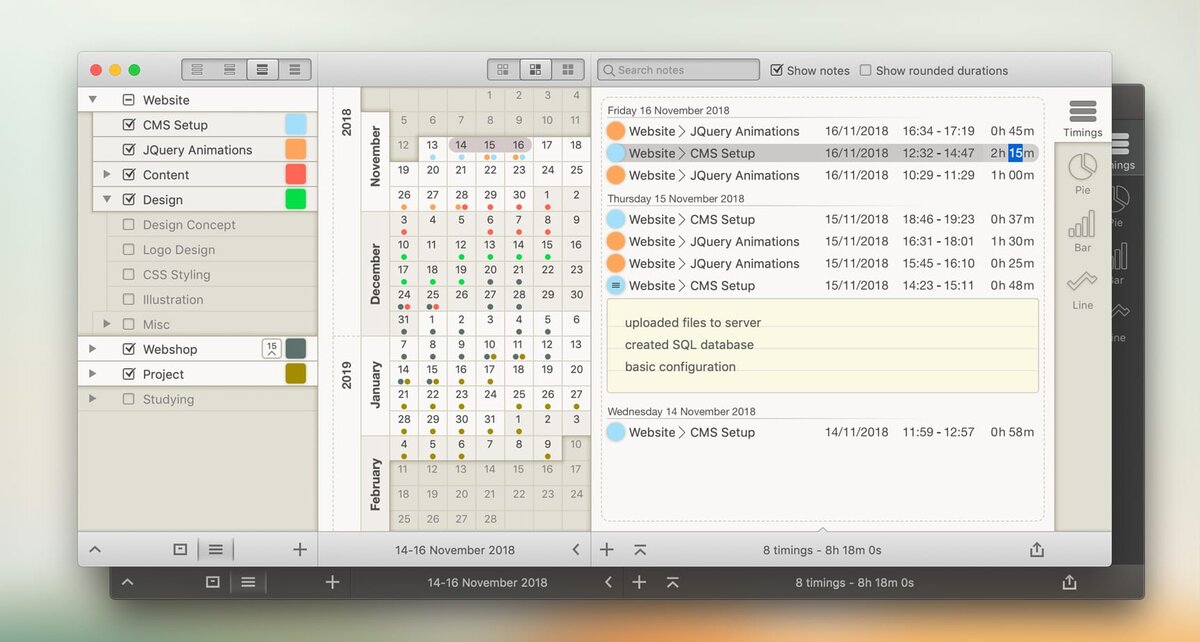1200x642 pixels.
Task: Select the 2018 year label
Action: pos(347,121)
